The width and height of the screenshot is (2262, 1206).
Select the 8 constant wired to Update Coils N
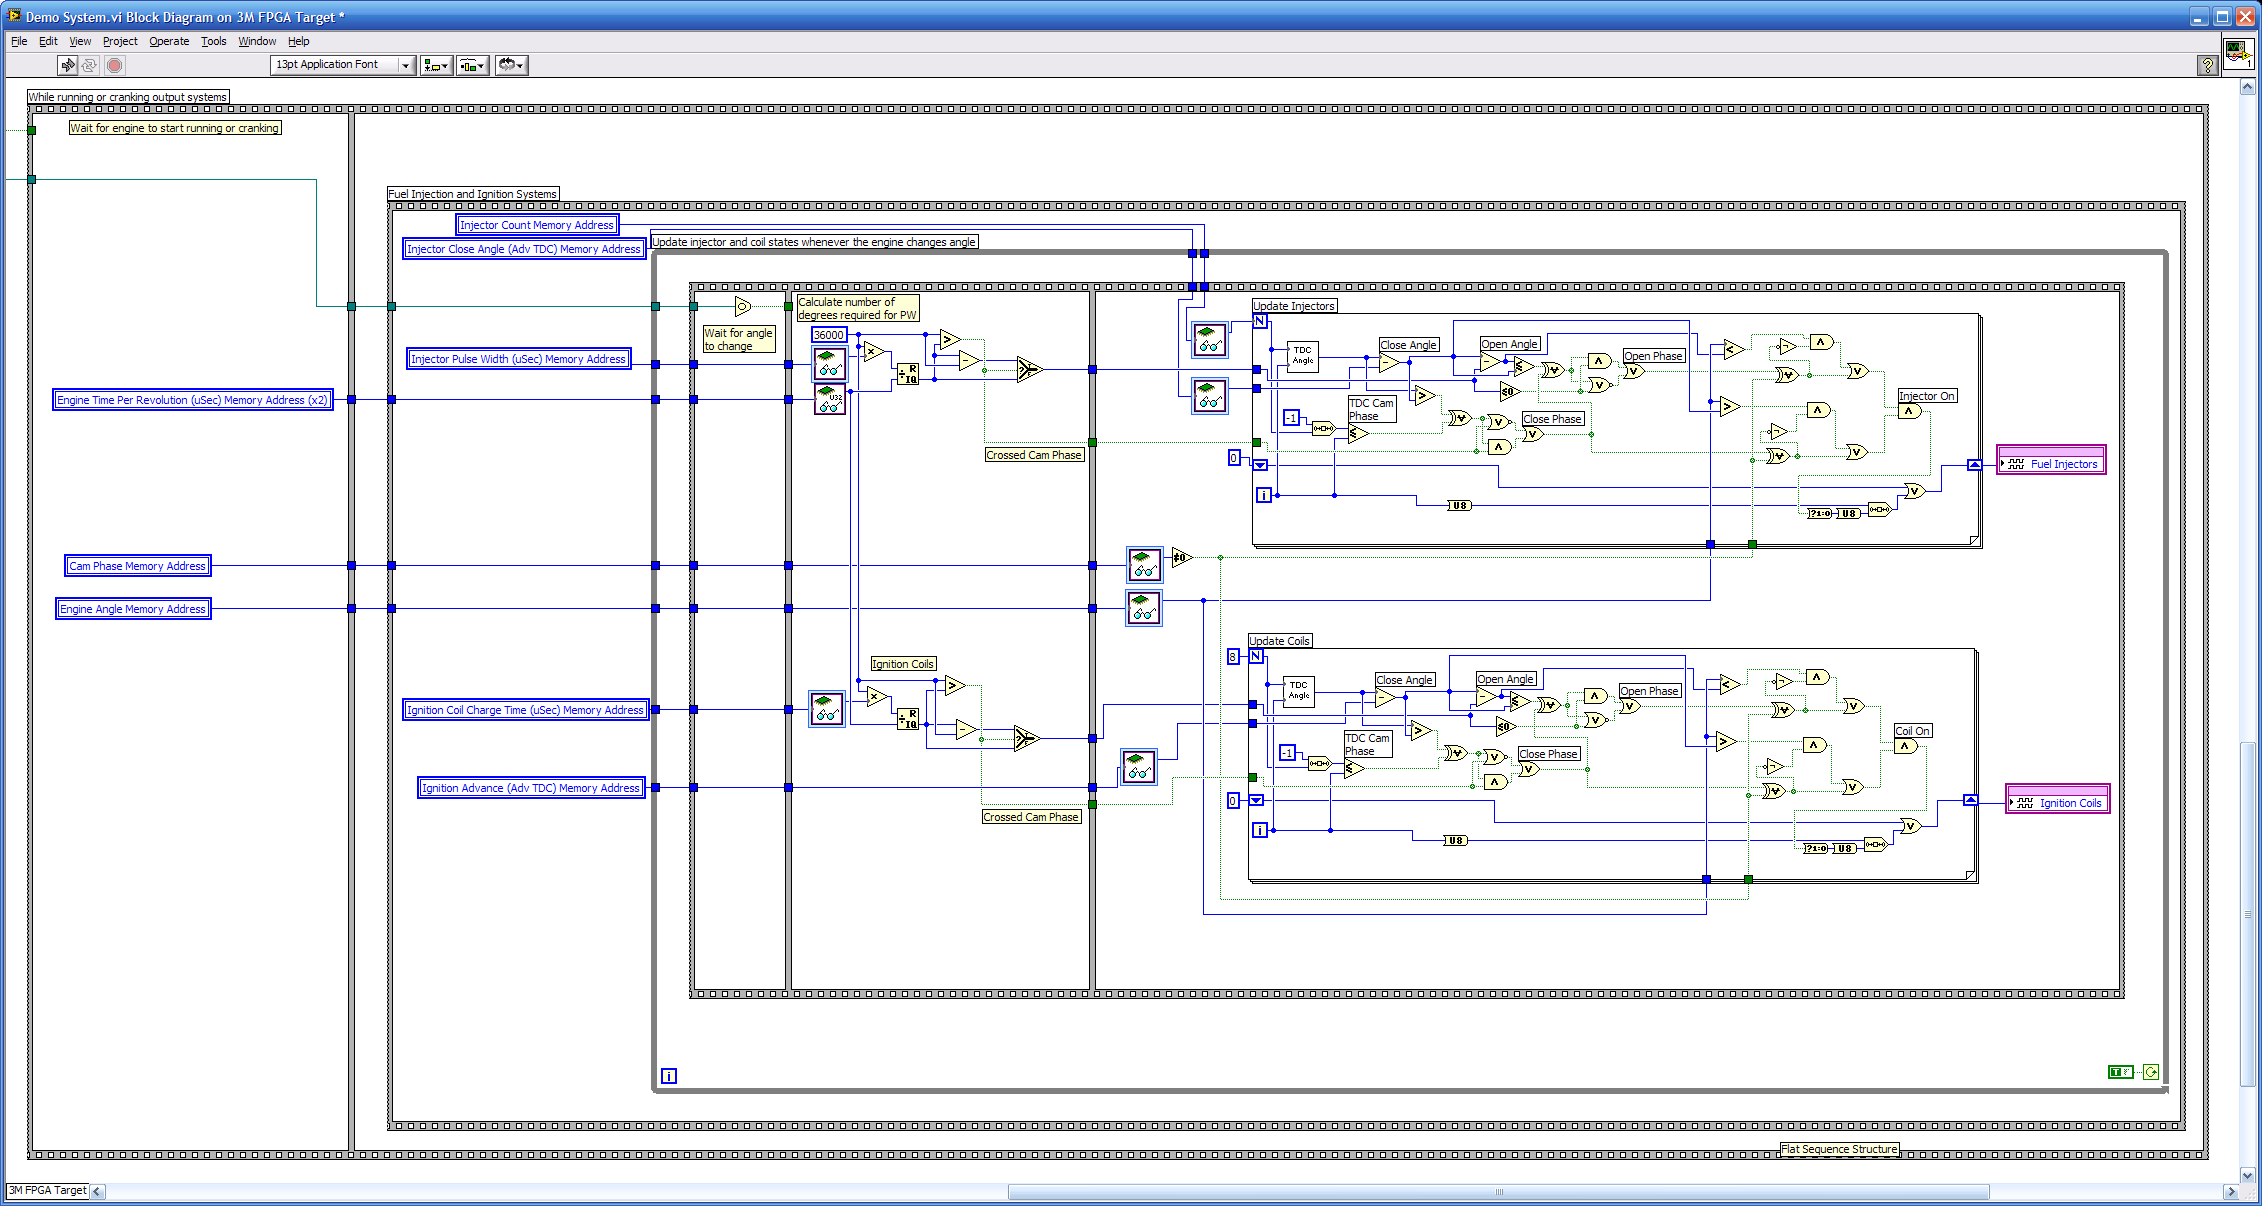coord(1233,657)
